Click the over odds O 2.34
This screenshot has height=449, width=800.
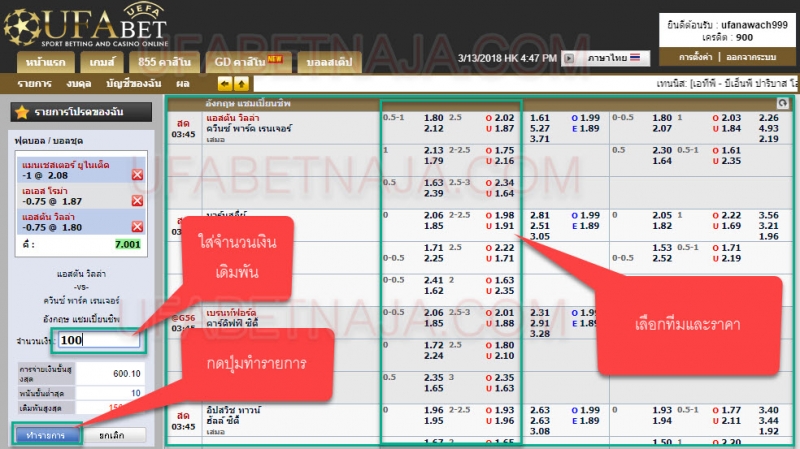click(500, 183)
